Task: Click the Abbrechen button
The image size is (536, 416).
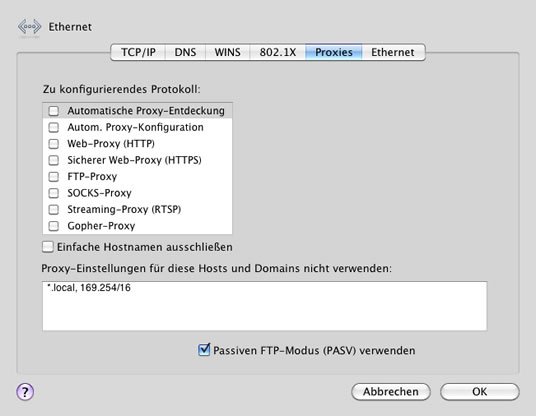Action: tap(391, 391)
